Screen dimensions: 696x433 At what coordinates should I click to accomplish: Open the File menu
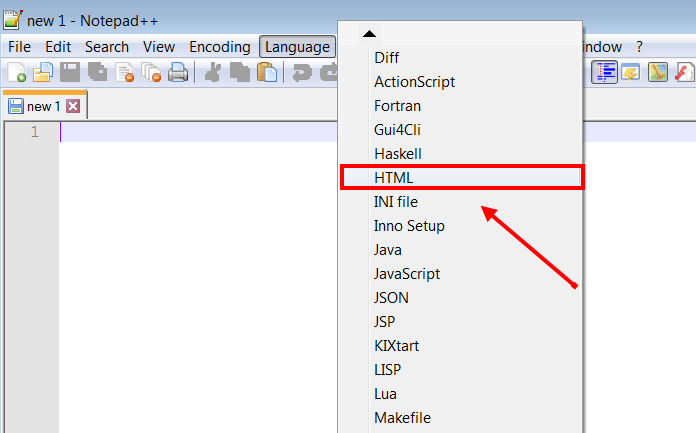click(19, 47)
